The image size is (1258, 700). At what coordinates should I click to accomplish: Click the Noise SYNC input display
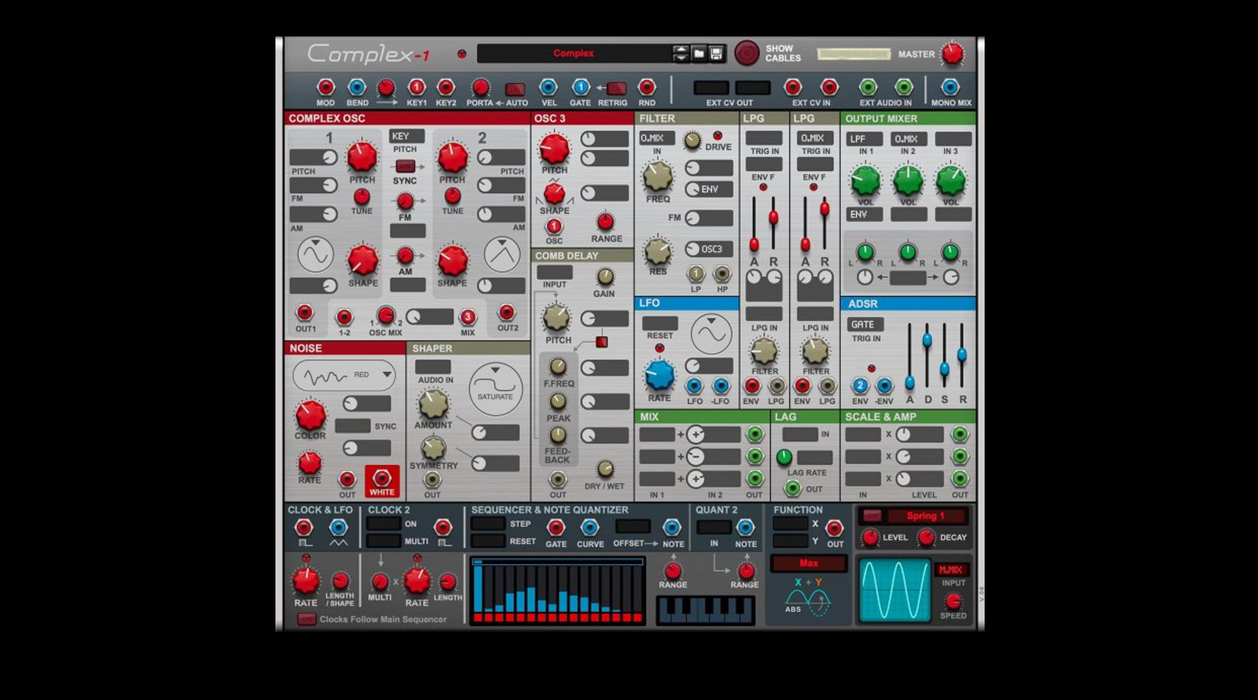point(352,427)
